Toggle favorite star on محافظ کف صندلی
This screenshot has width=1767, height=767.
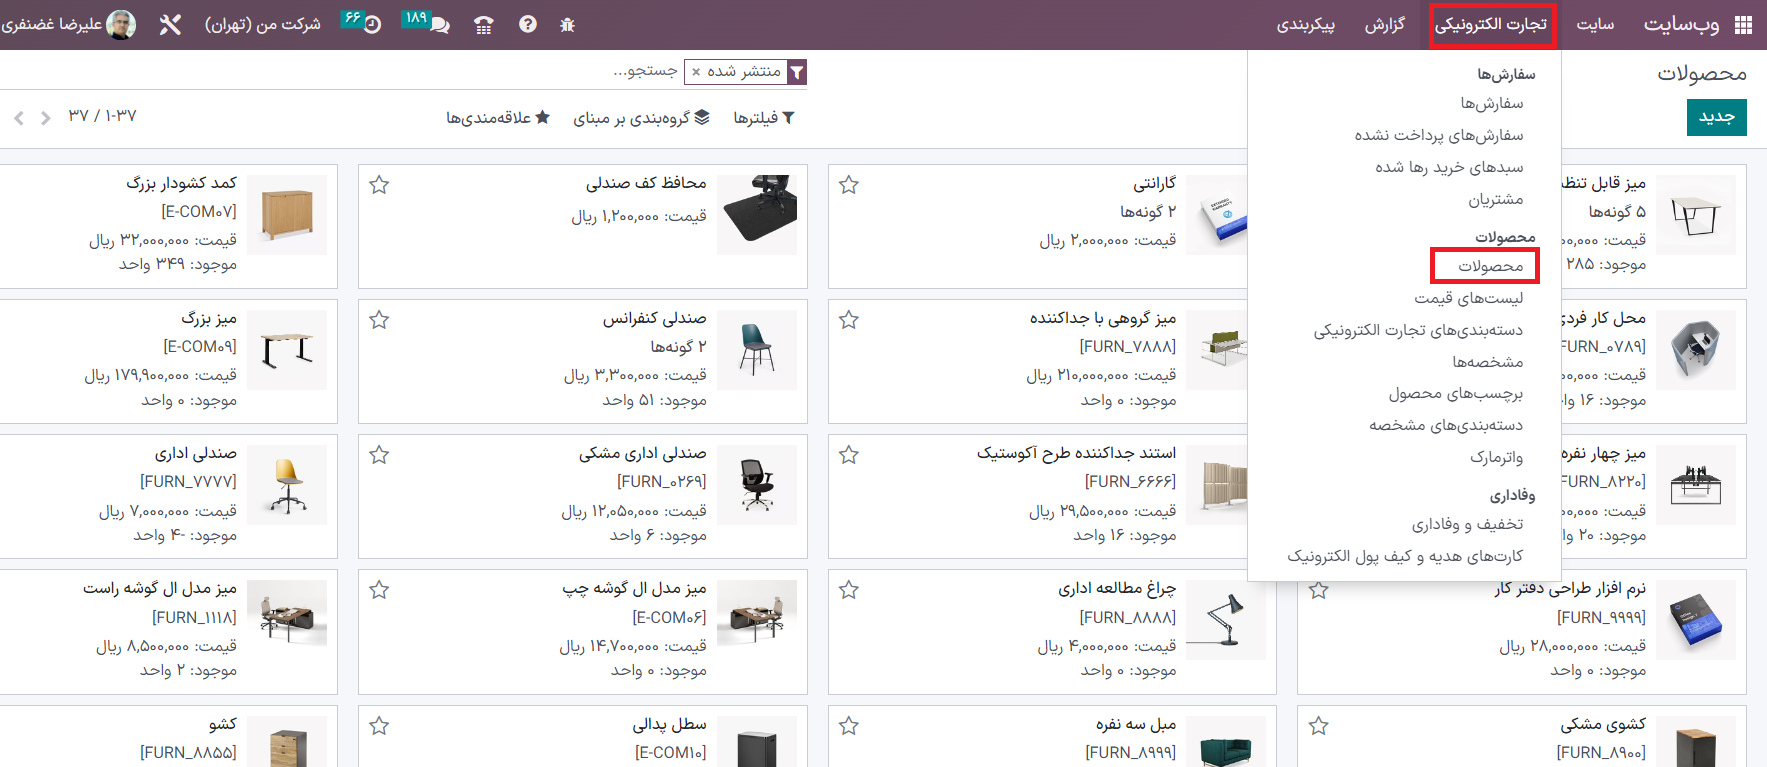[379, 185]
